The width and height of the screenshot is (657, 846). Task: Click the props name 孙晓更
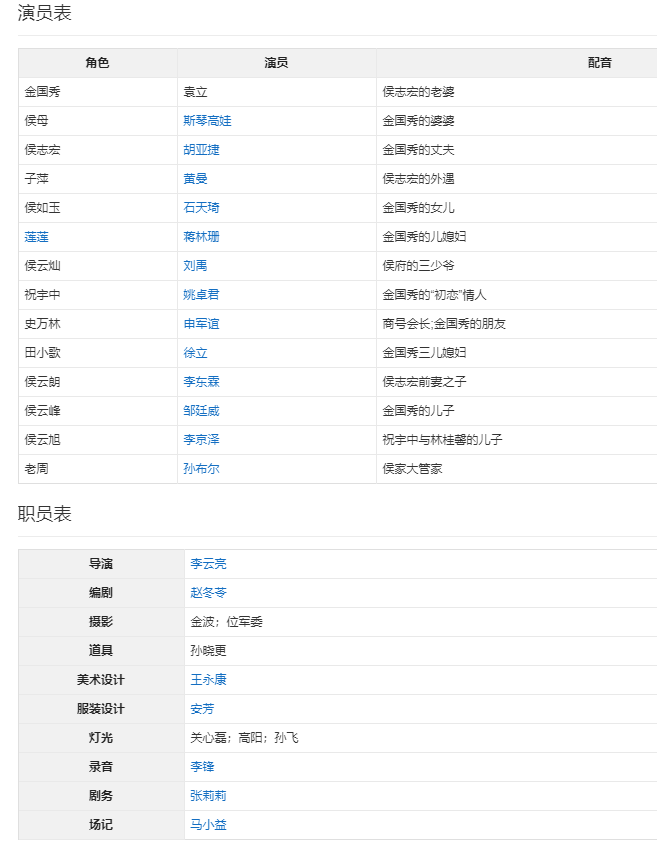(x=208, y=651)
